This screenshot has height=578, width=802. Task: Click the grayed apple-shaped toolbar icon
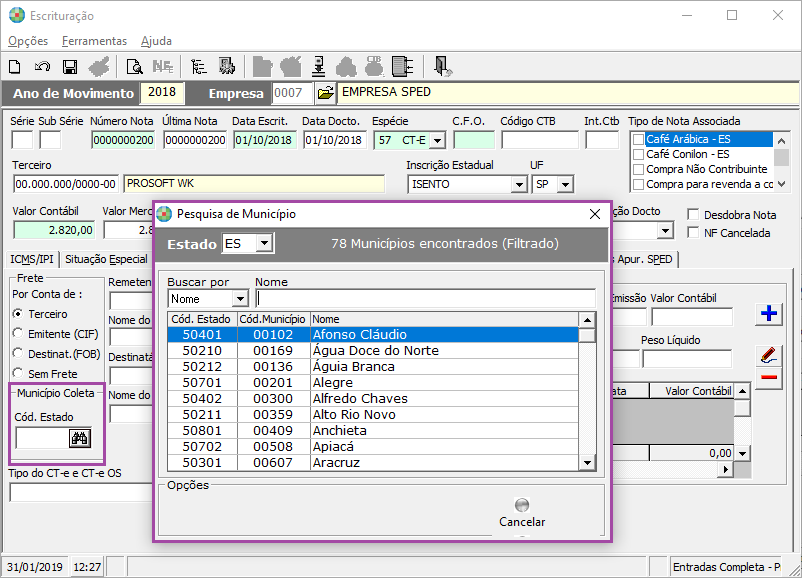tap(291, 67)
